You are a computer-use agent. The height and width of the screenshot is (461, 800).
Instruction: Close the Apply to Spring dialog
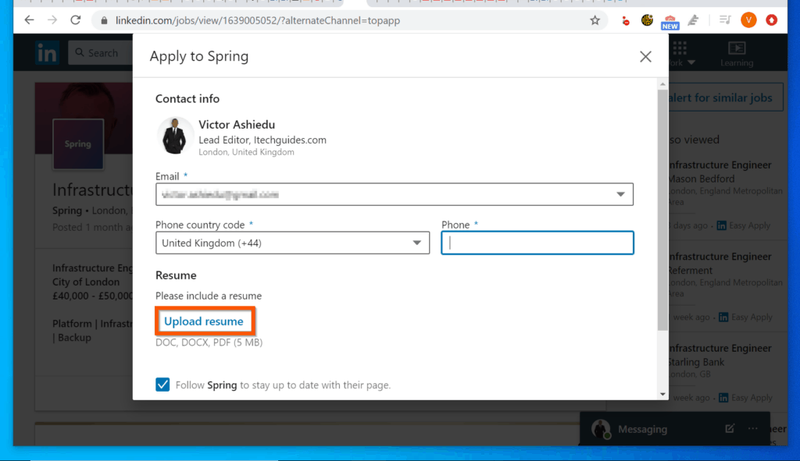pos(645,57)
